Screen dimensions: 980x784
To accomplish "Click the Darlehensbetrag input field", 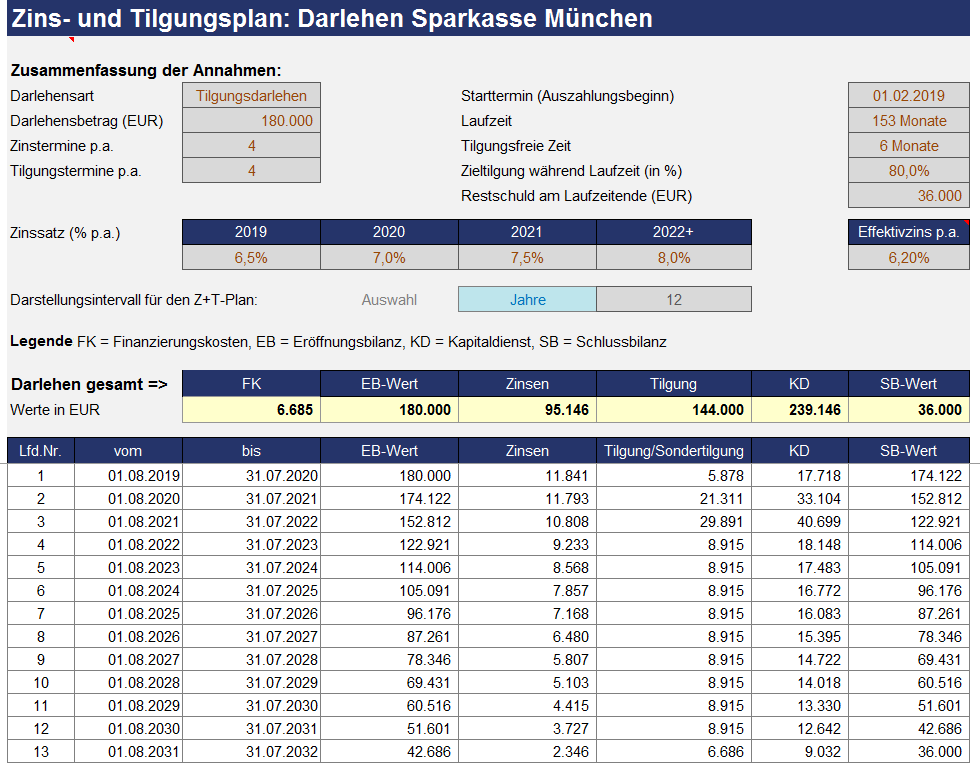I will [x=252, y=121].
